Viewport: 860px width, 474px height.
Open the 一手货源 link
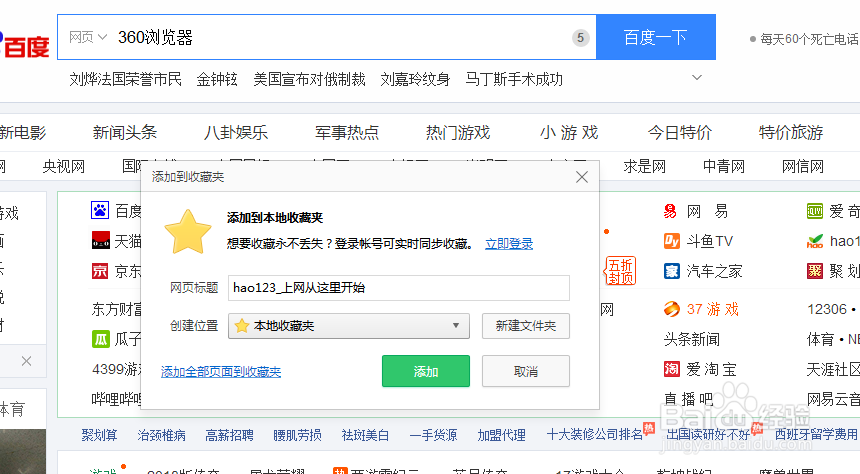433,435
